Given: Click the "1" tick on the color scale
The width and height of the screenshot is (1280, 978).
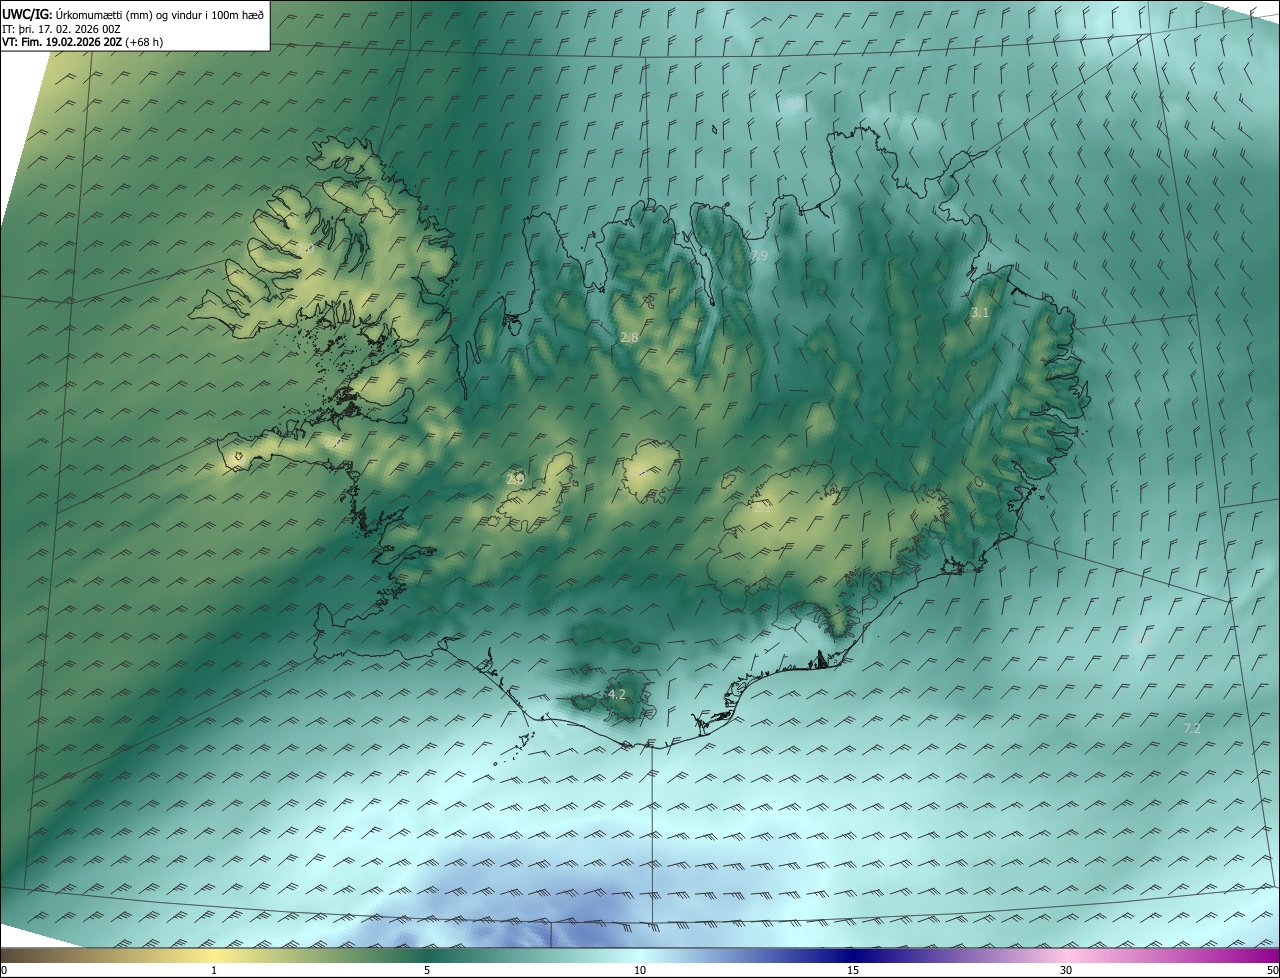Looking at the screenshot, I should point(214,971).
